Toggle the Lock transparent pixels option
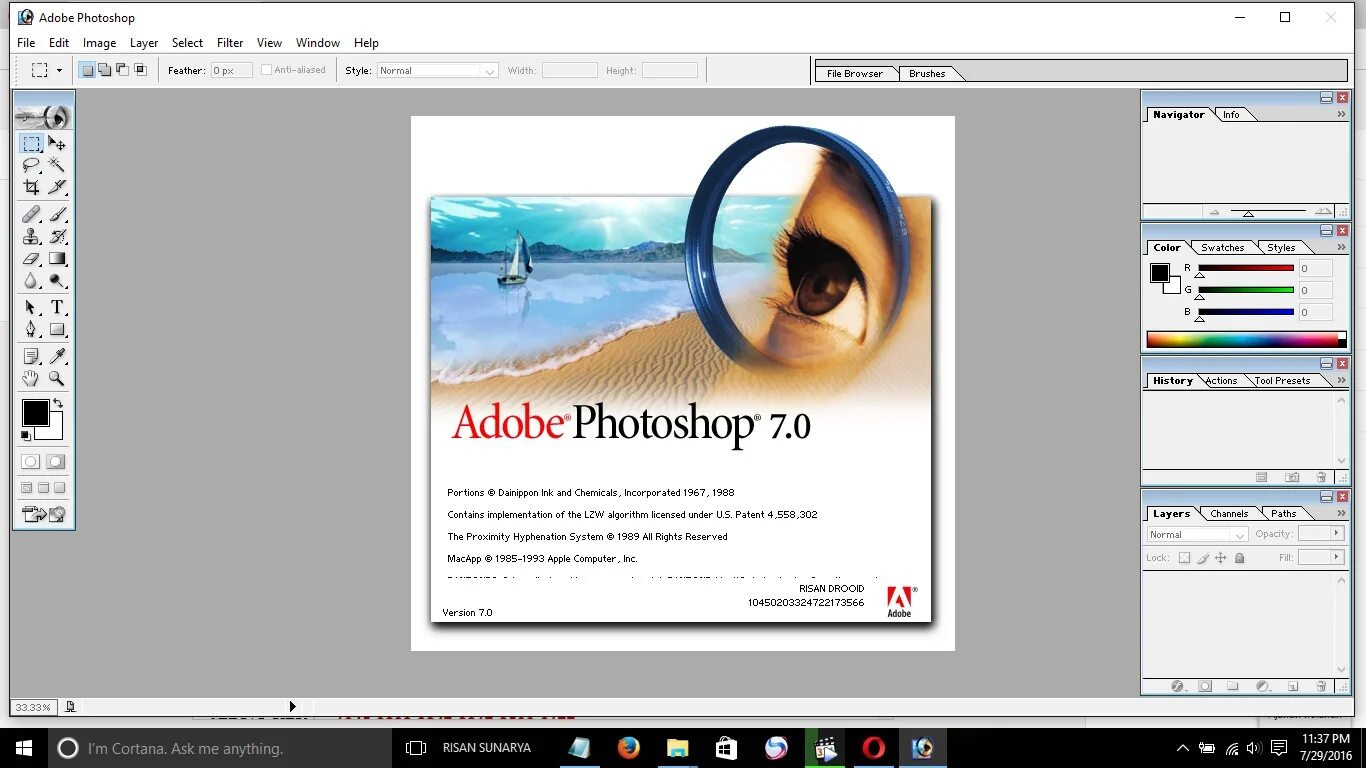 pos(1185,558)
